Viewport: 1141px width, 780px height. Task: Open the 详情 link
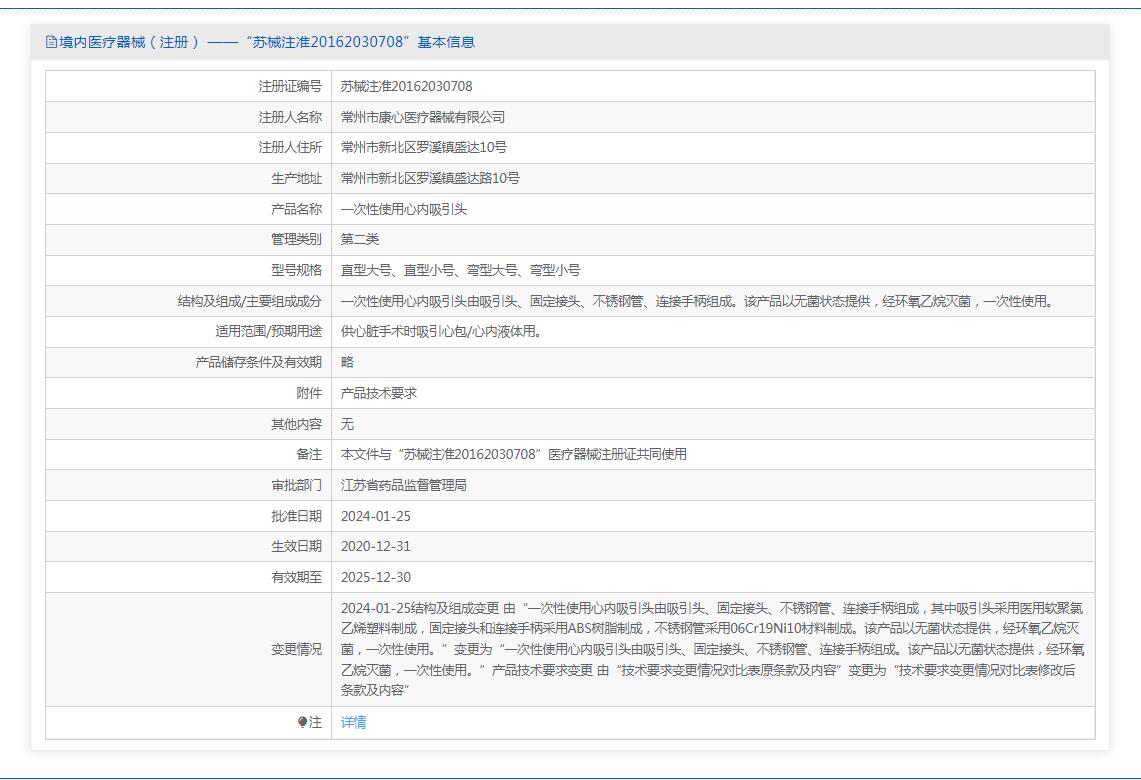[x=353, y=723]
